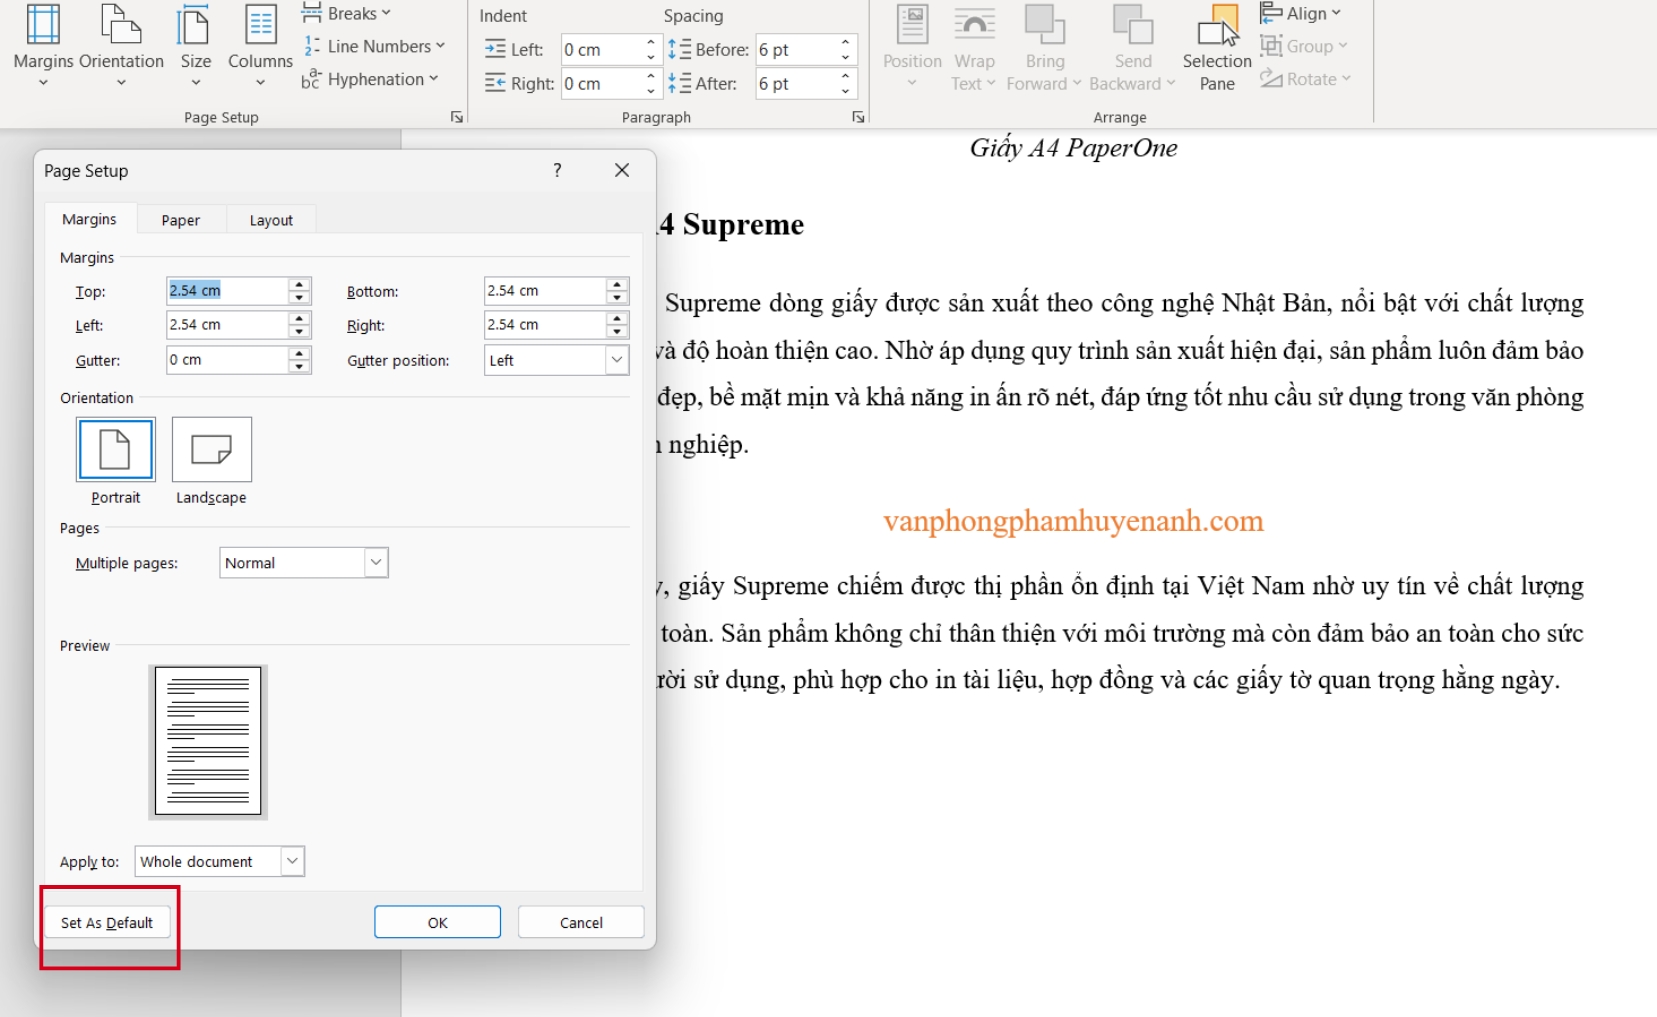Decrease Indent Right with down arrow
The image size is (1657, 1017).
(x=651, y=91)
